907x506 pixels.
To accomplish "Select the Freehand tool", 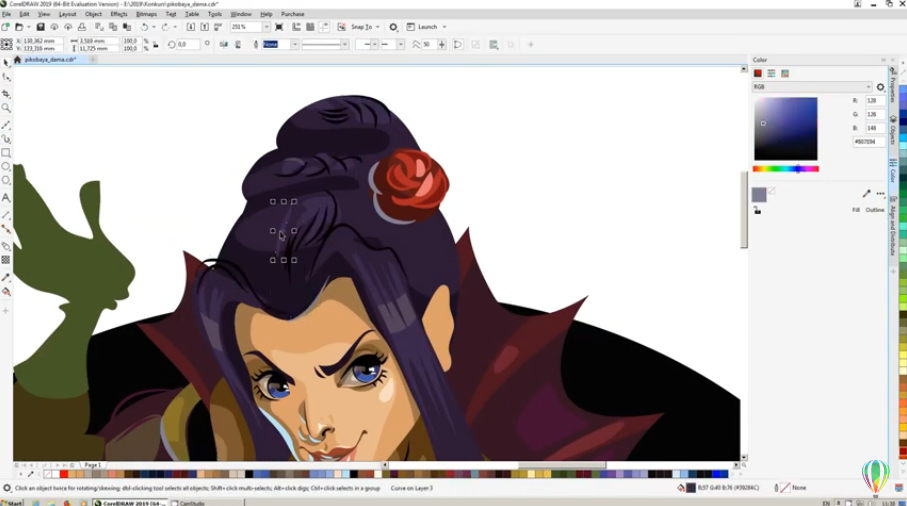I will (x=6, y=125).
